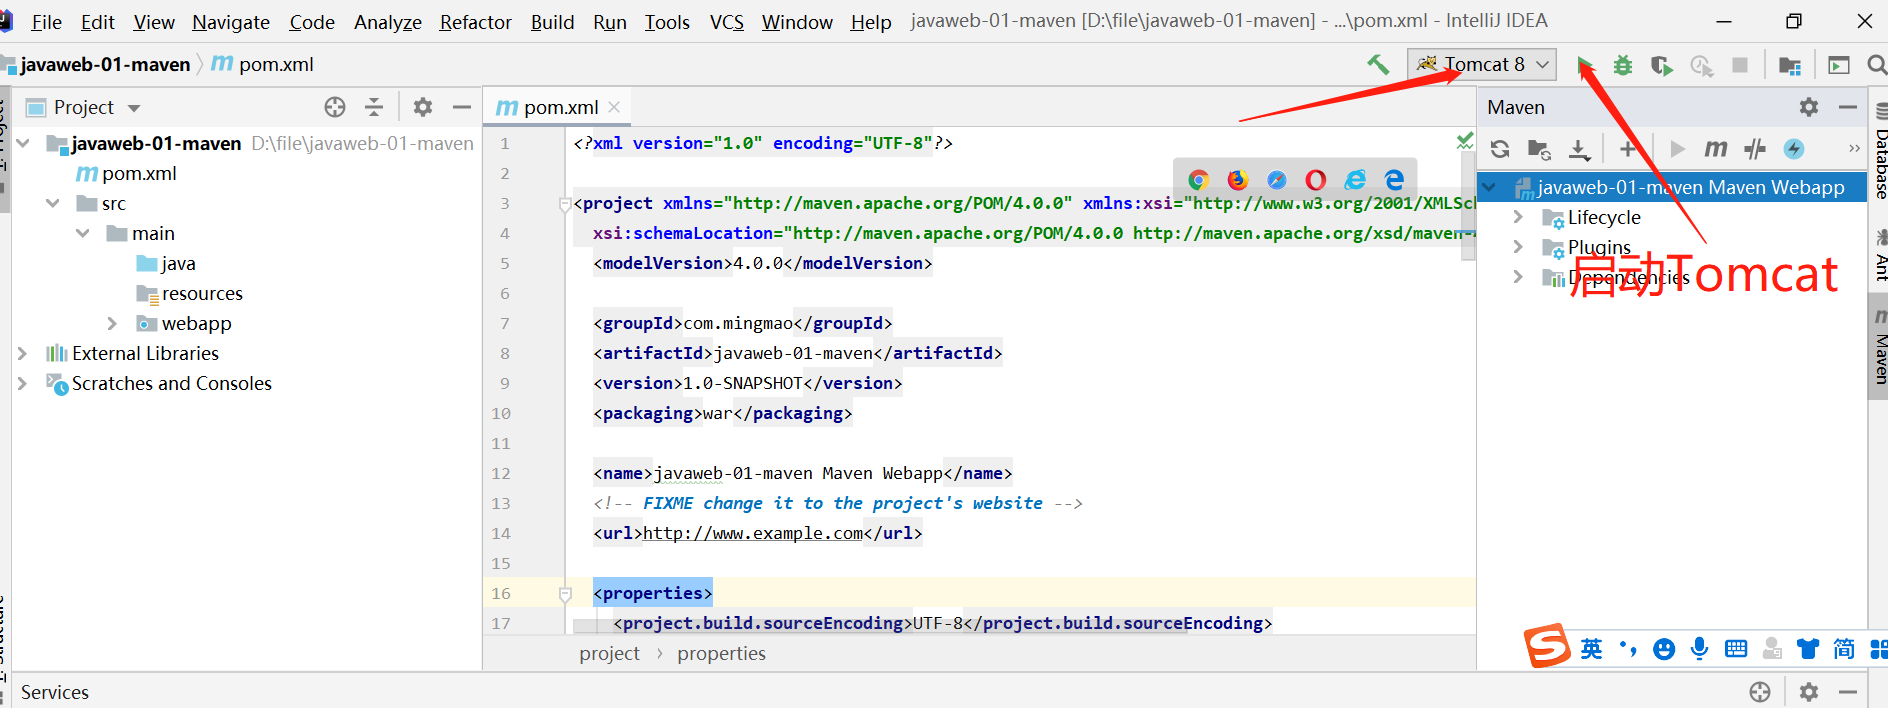This screenshot has height=708, width=1888.
Task: Collapse the properties tag fold marker at line 16
Action: [x=565, y=594]
